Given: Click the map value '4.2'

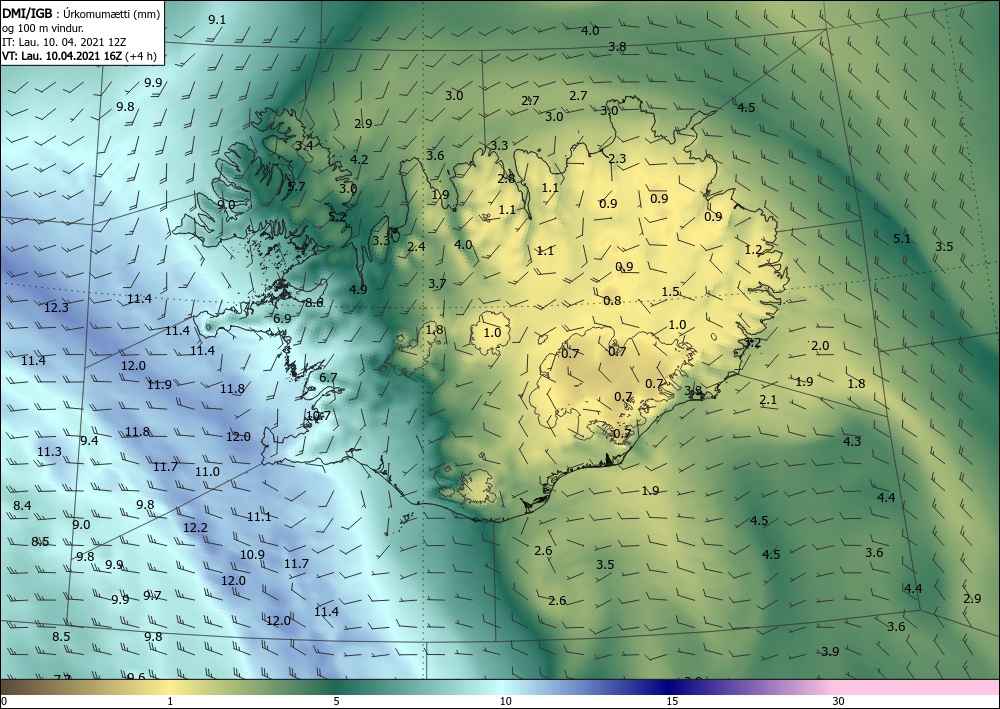Looking at the screenshot, I should point(359,159).
